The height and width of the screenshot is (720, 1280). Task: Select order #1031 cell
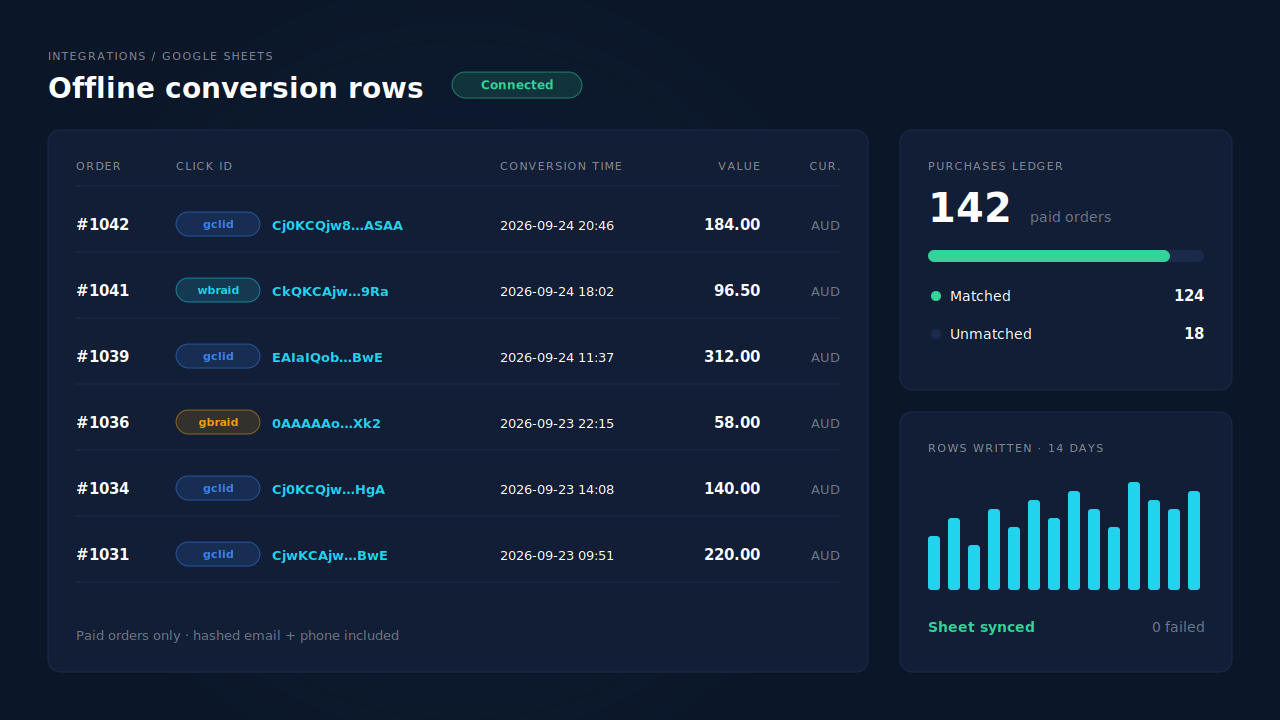103,555
